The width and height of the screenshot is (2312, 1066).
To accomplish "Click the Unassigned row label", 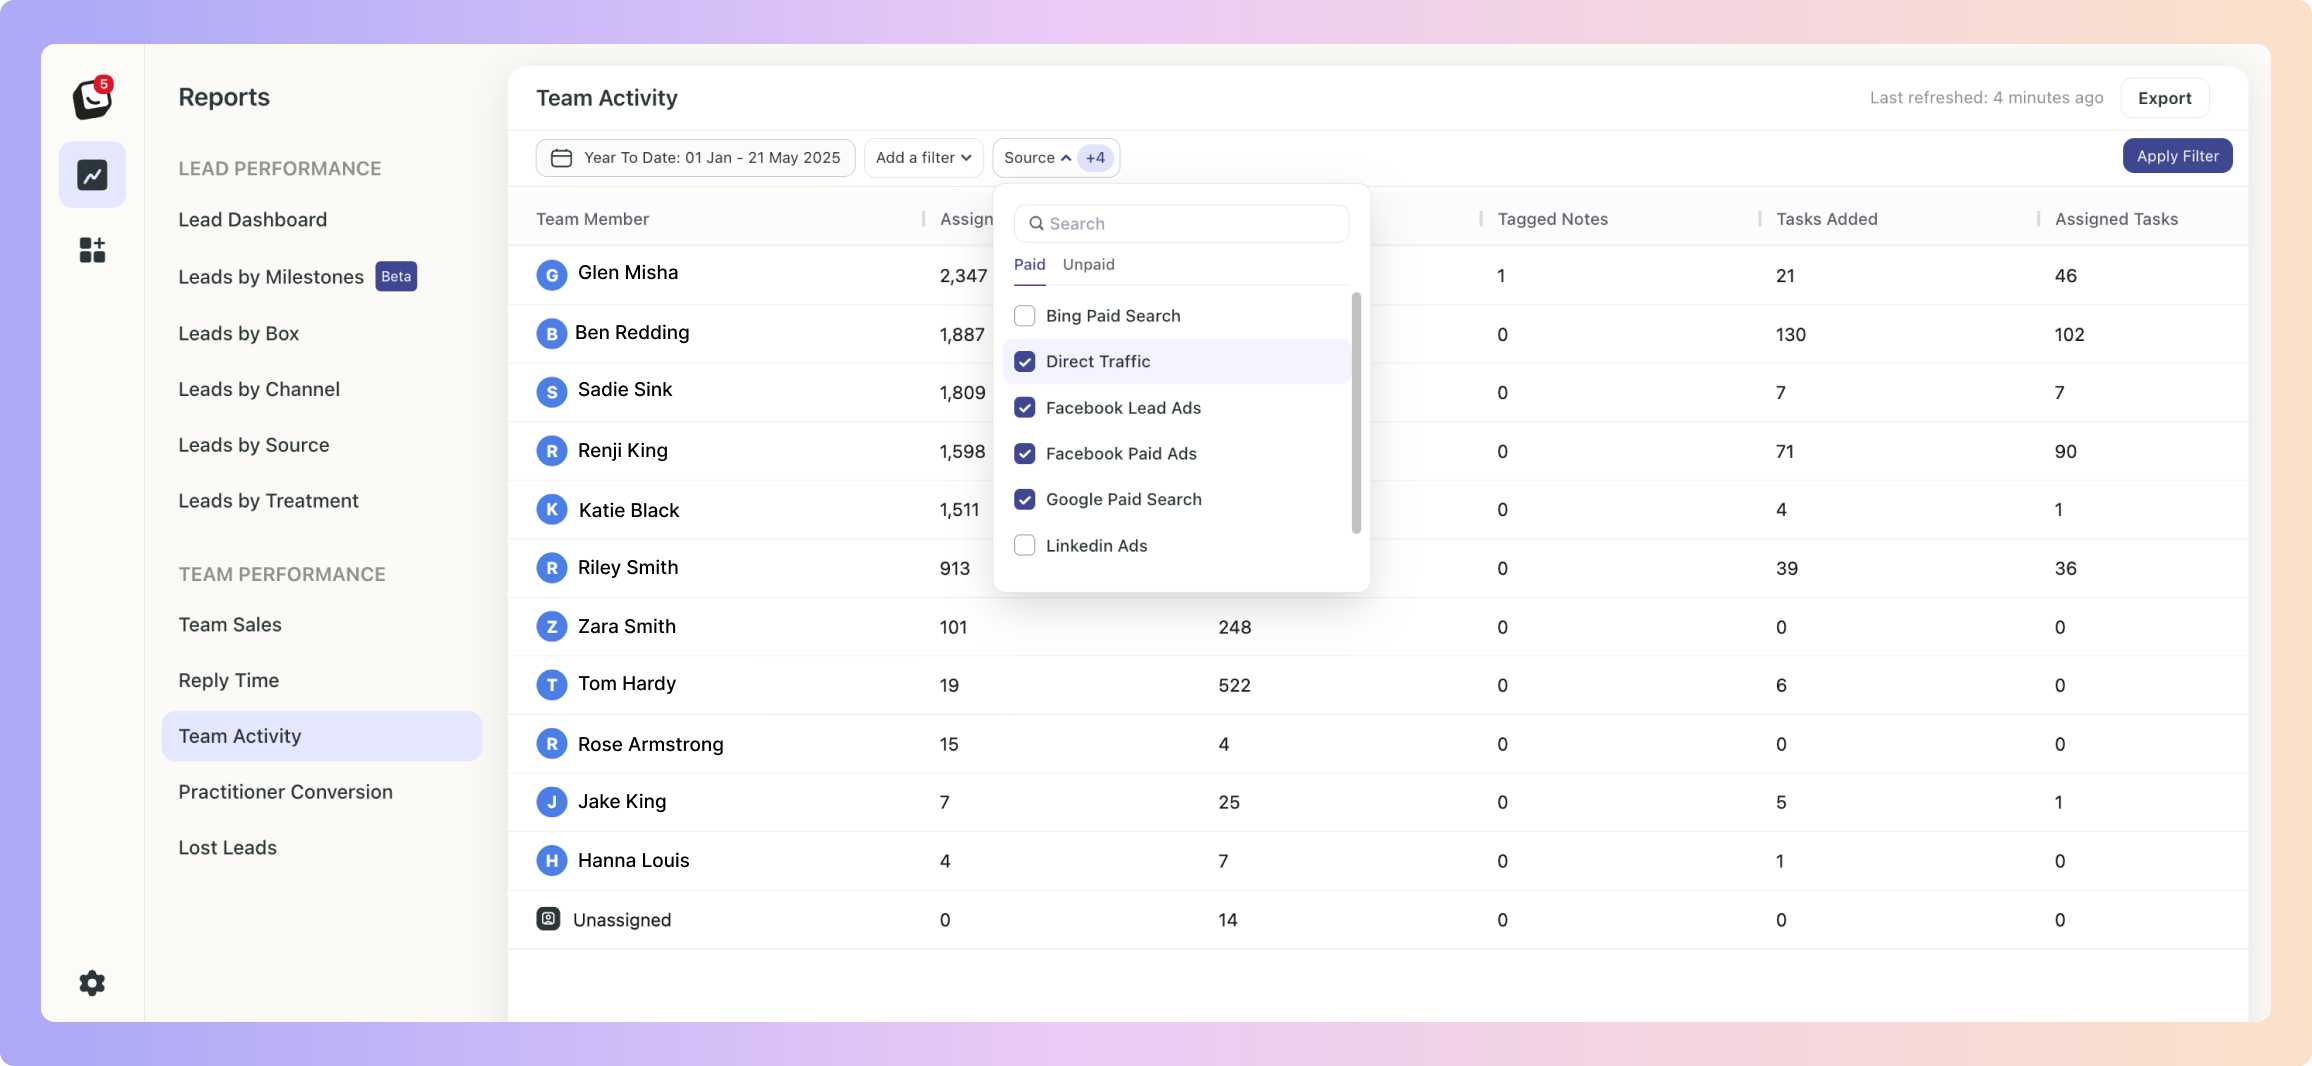I will coord(622,920).
